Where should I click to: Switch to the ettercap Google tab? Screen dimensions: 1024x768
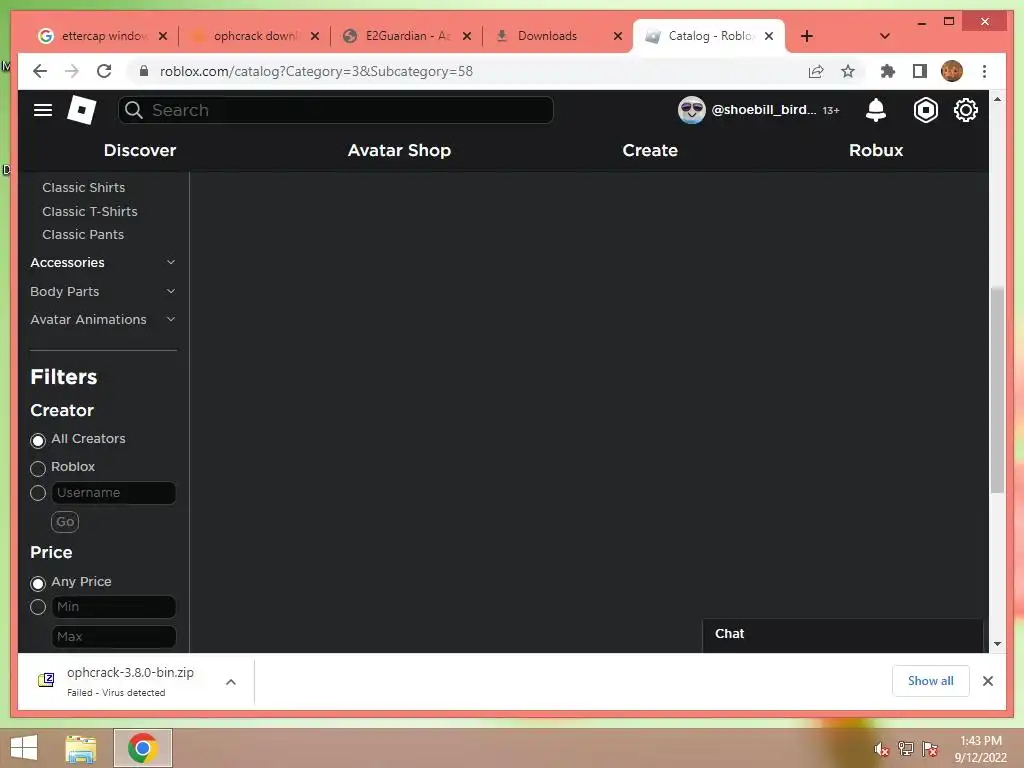click(x=102, y=36)
